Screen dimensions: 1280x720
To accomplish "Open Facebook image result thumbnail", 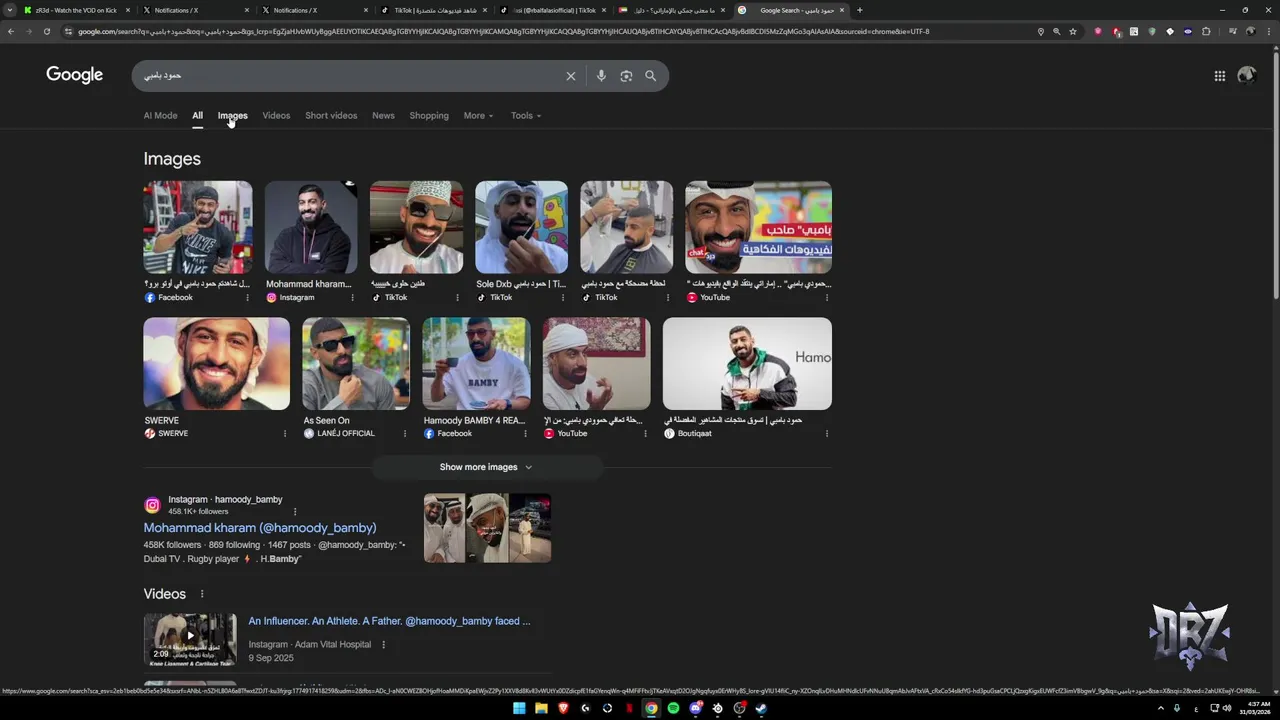I will click(x=198, y=227).
